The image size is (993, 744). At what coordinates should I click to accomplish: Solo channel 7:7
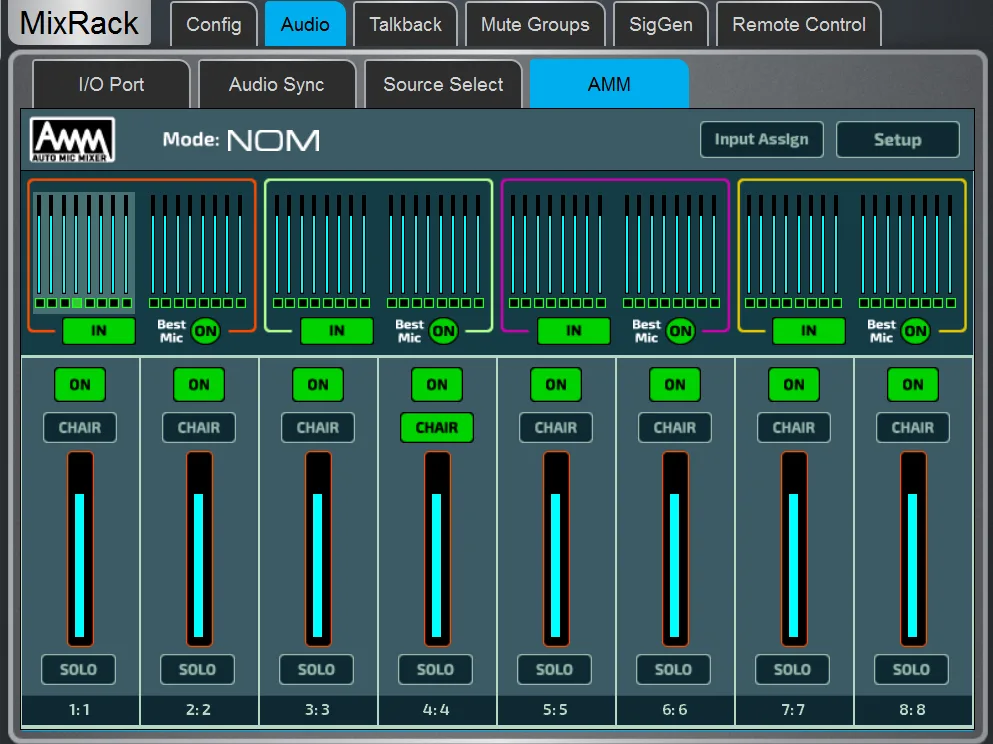pyautogui.click(x=793, y=669)
